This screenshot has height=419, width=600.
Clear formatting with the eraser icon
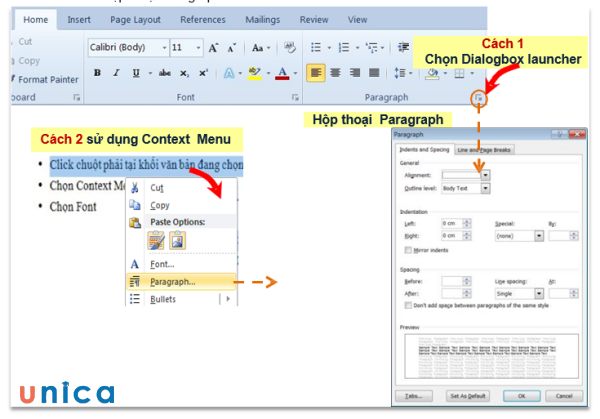[290, 48]
